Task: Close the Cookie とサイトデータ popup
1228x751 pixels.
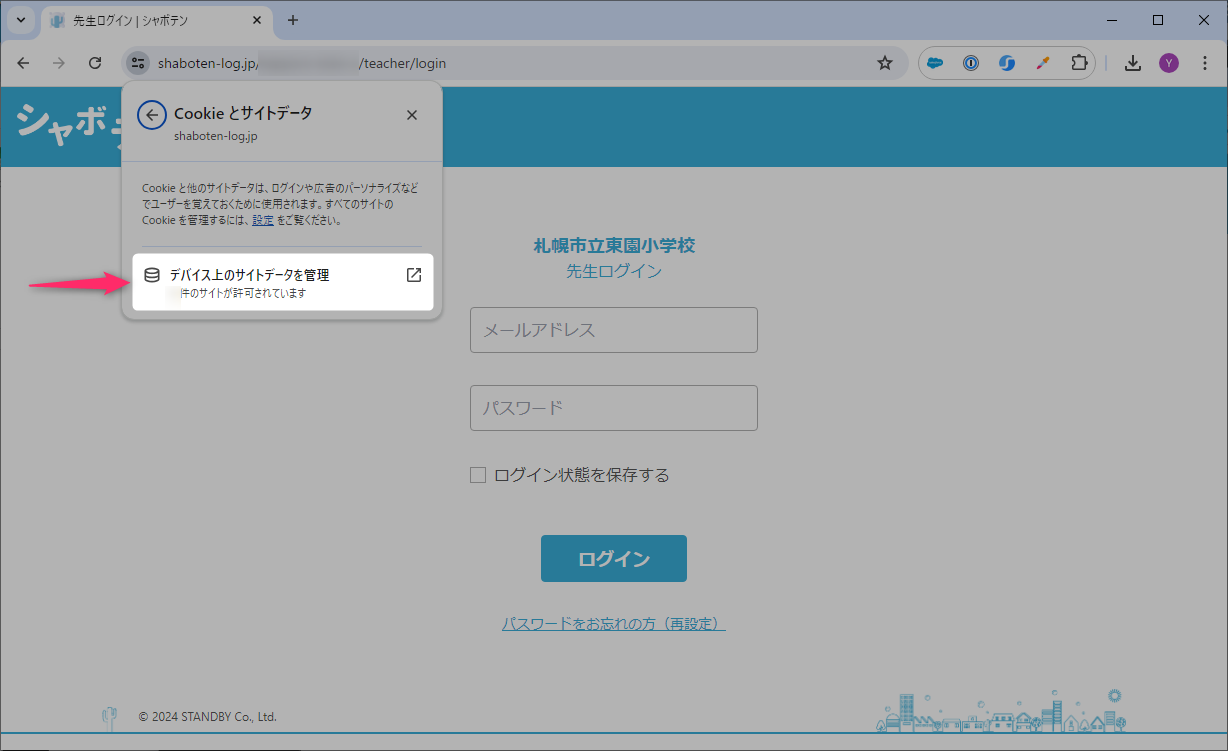Action: pos(412,115)
